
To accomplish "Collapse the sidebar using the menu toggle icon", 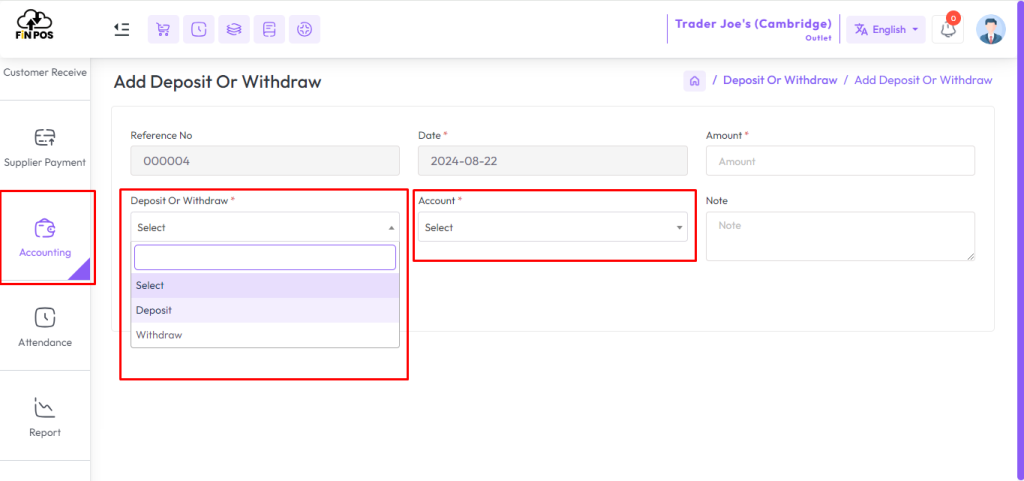I will coord(121,29).
